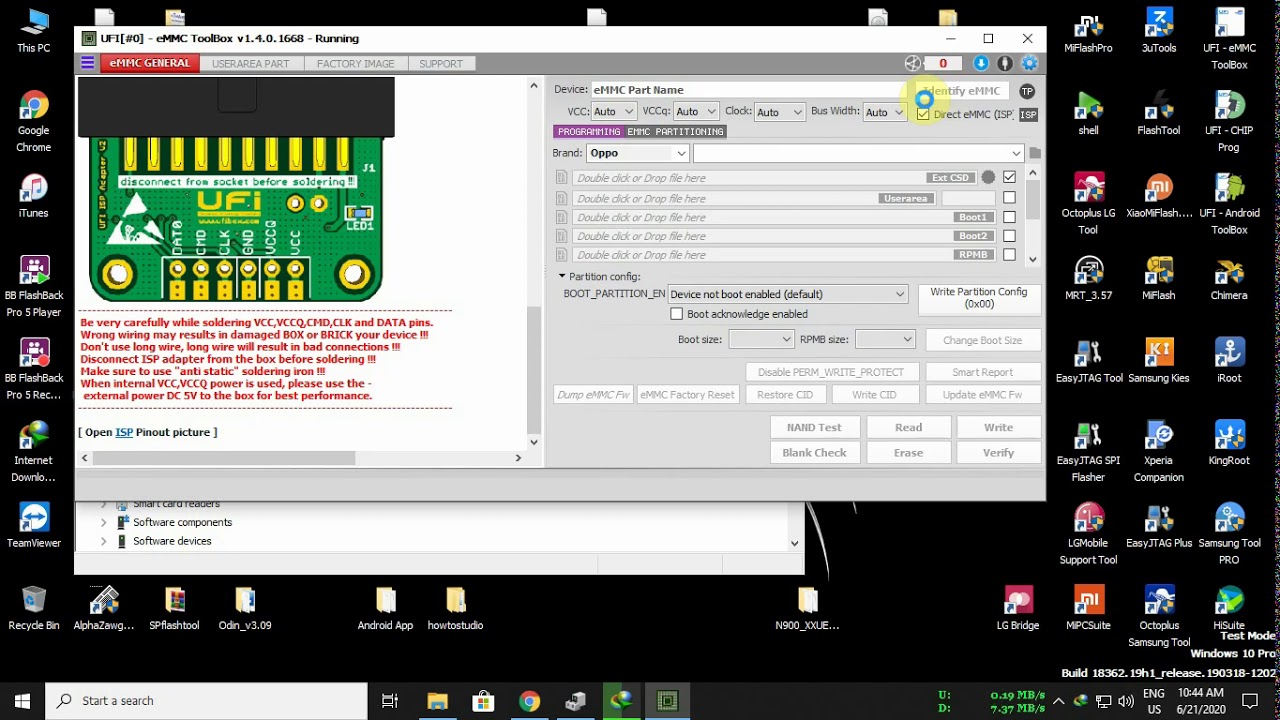Click the Write Partition Config button
The width and height of the screenshot is (1280, 720).
tap(978, 298)
